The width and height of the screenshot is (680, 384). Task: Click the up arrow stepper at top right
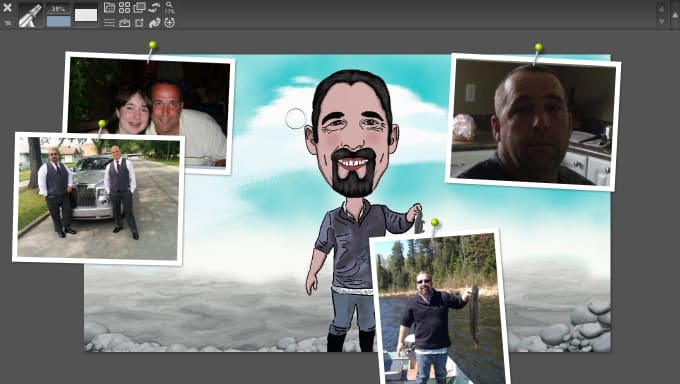coord(661,8)
